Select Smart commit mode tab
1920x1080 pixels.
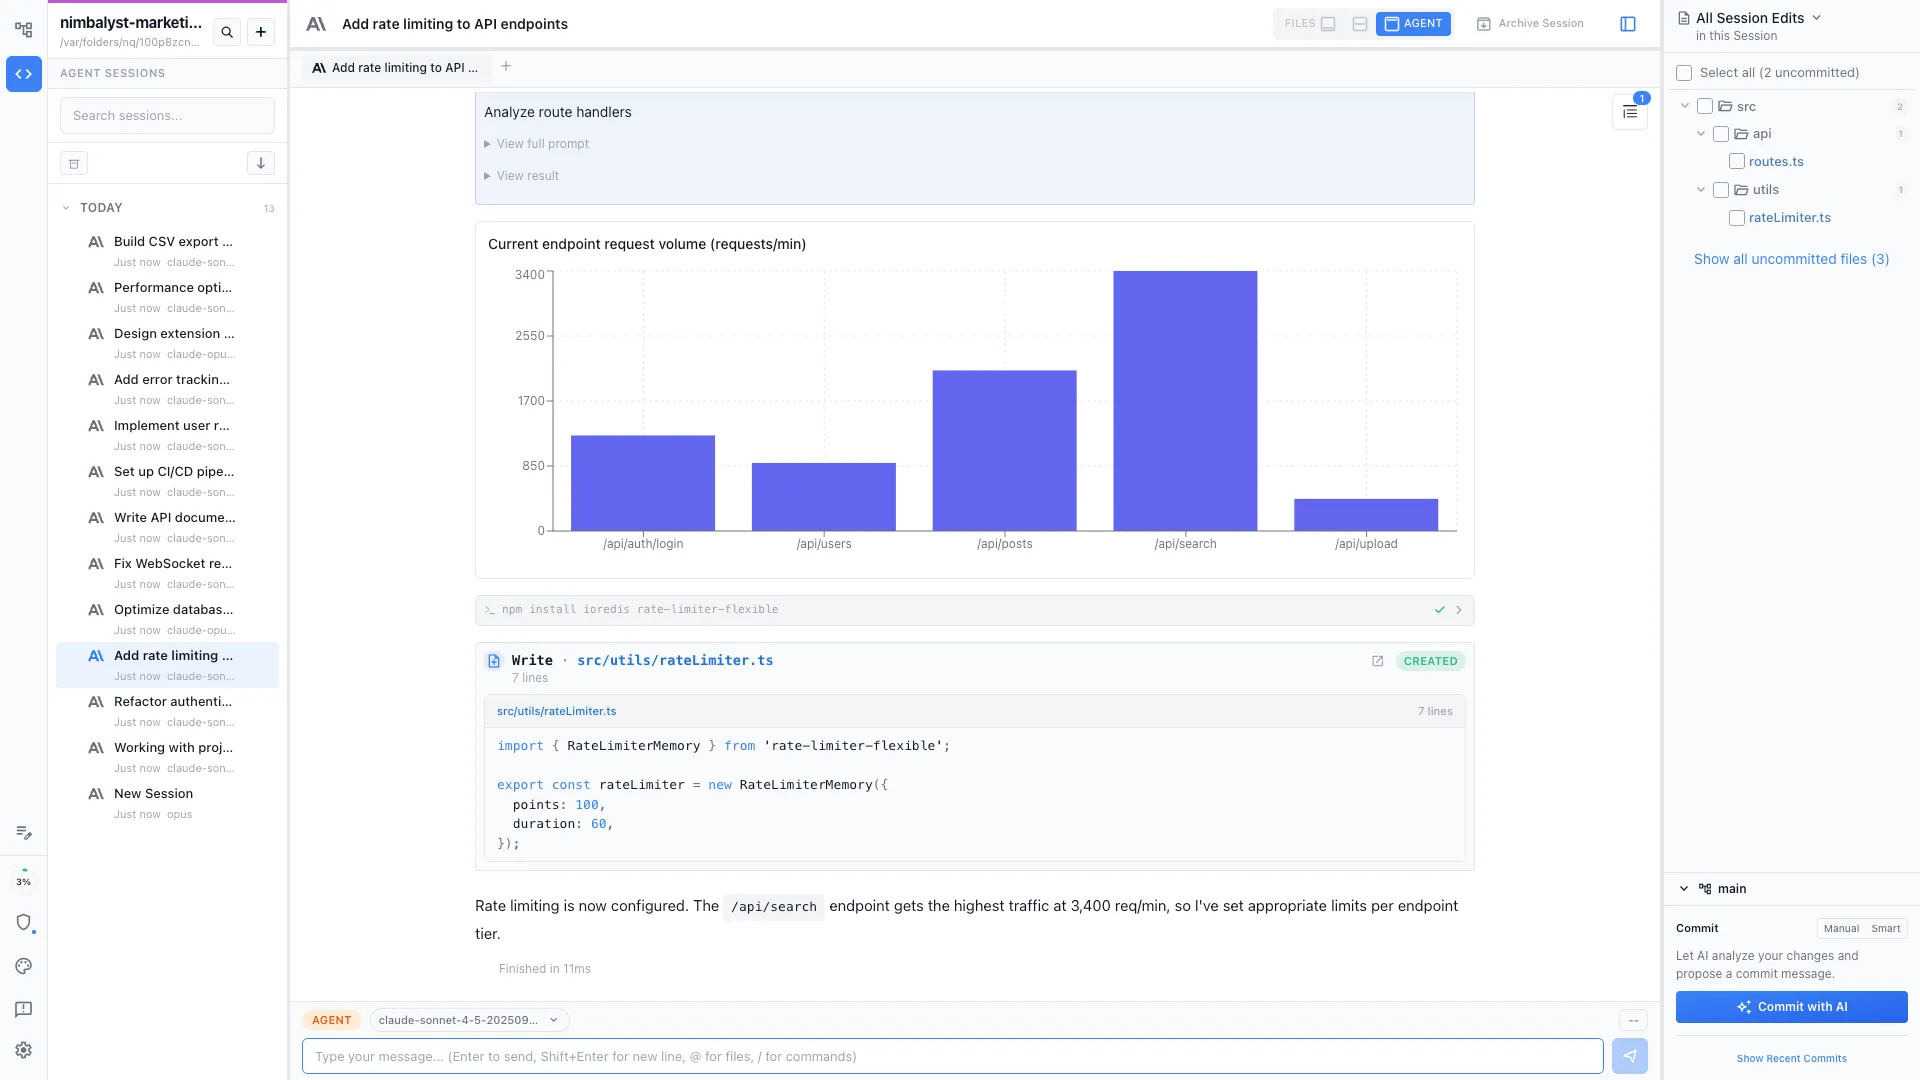coord(1885,928)
